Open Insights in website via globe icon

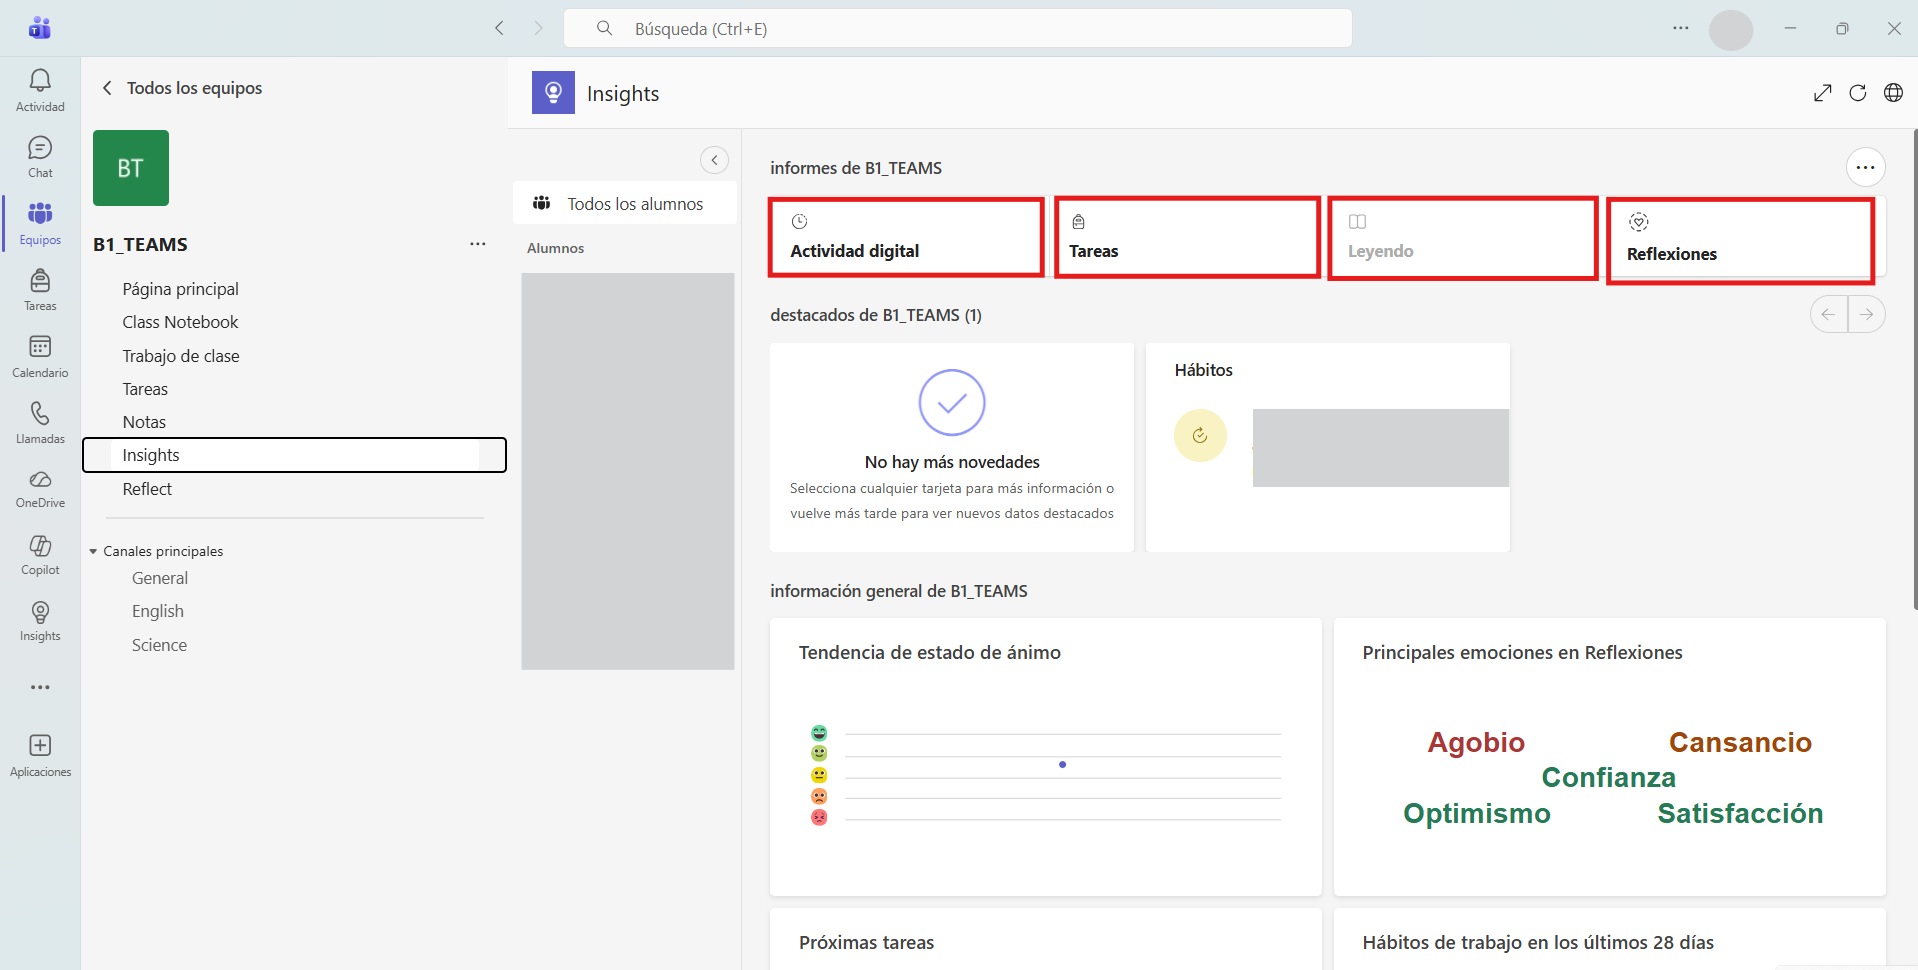[1893, 93]
